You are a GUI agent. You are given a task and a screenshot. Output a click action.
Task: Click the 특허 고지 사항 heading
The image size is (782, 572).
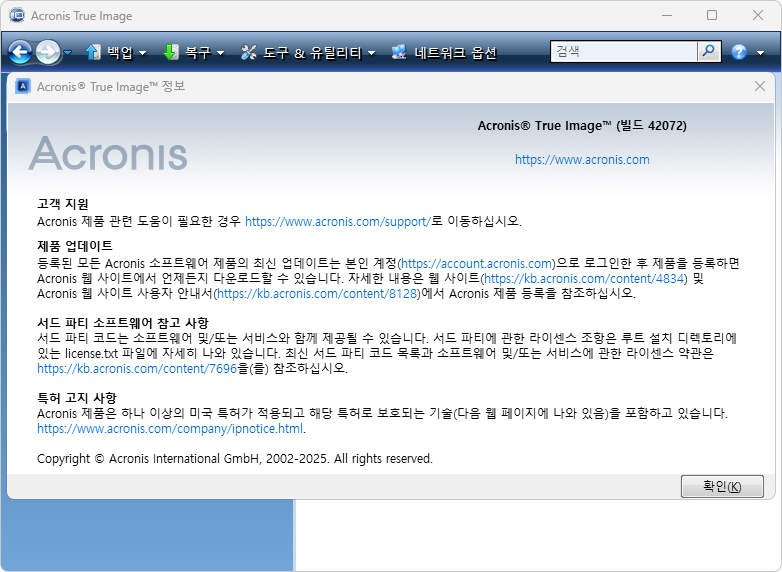(x=77, y=398)
